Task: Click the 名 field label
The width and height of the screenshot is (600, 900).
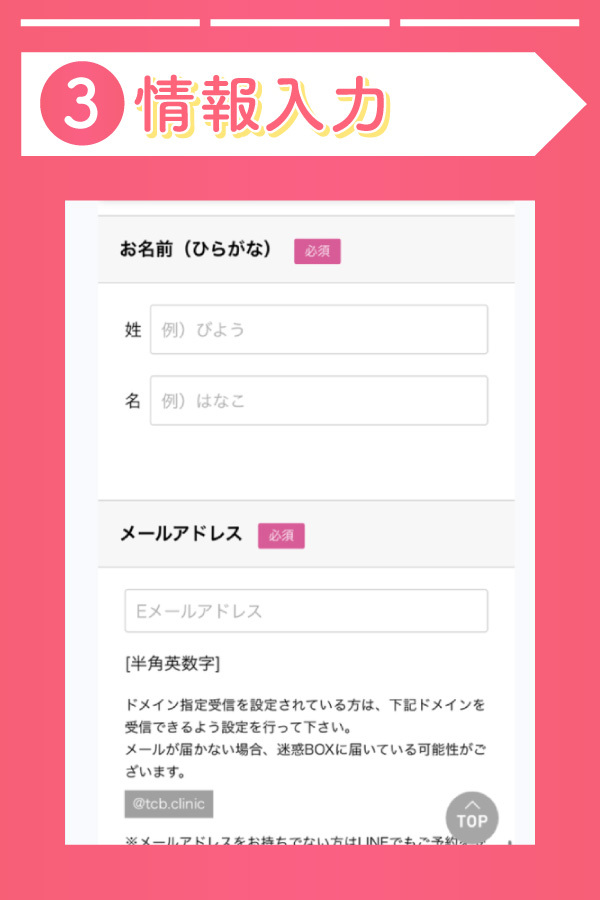Action: 133,401
